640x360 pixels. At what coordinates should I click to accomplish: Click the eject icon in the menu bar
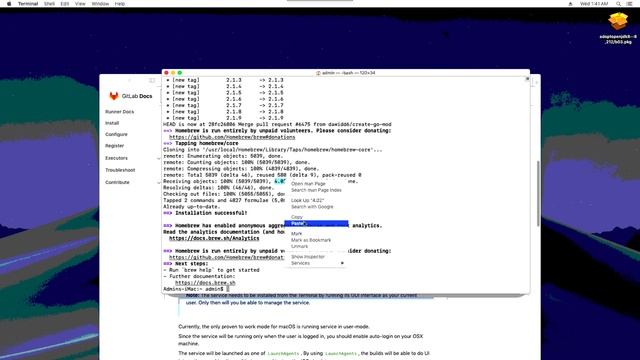tap(570, 4)
